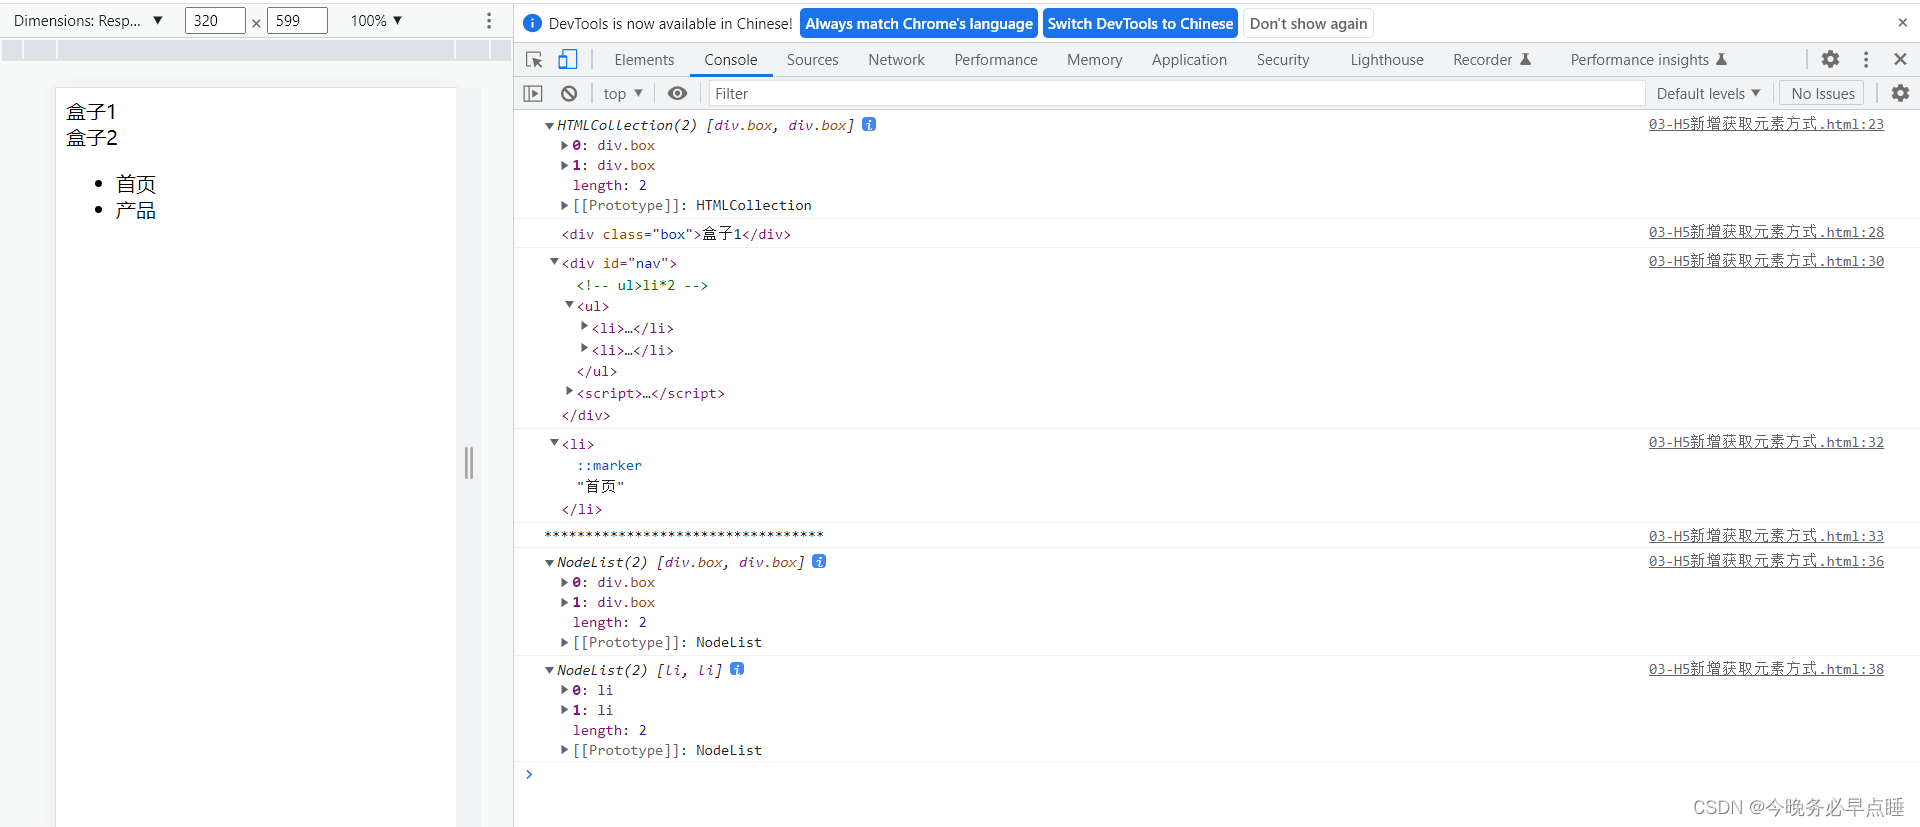Click Always match Chrome's language button
The width and height of the screenshot is (1920, 827).
(919, 23)
